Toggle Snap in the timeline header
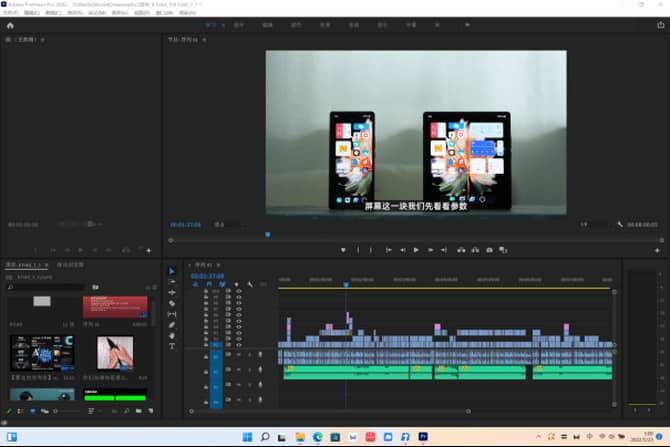The image size is (670, 447). pyautogui.click(x=209, y=284)
